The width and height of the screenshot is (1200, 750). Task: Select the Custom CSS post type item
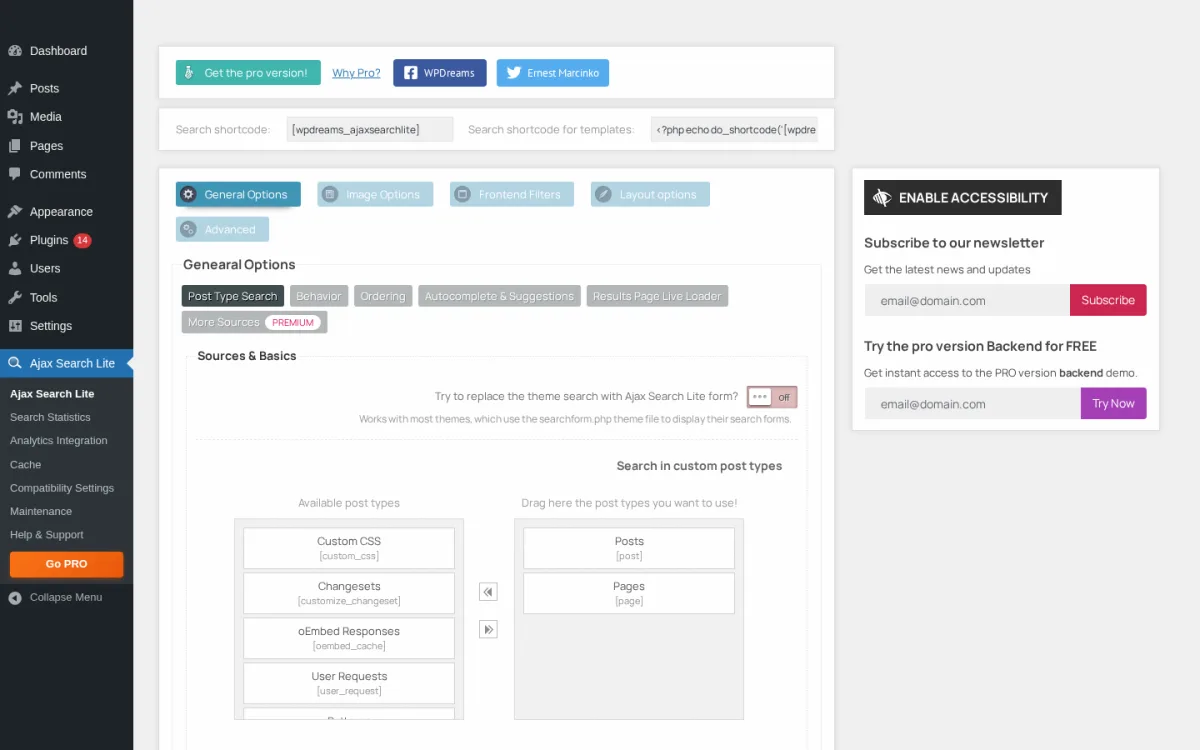click(x=349, y=548)
